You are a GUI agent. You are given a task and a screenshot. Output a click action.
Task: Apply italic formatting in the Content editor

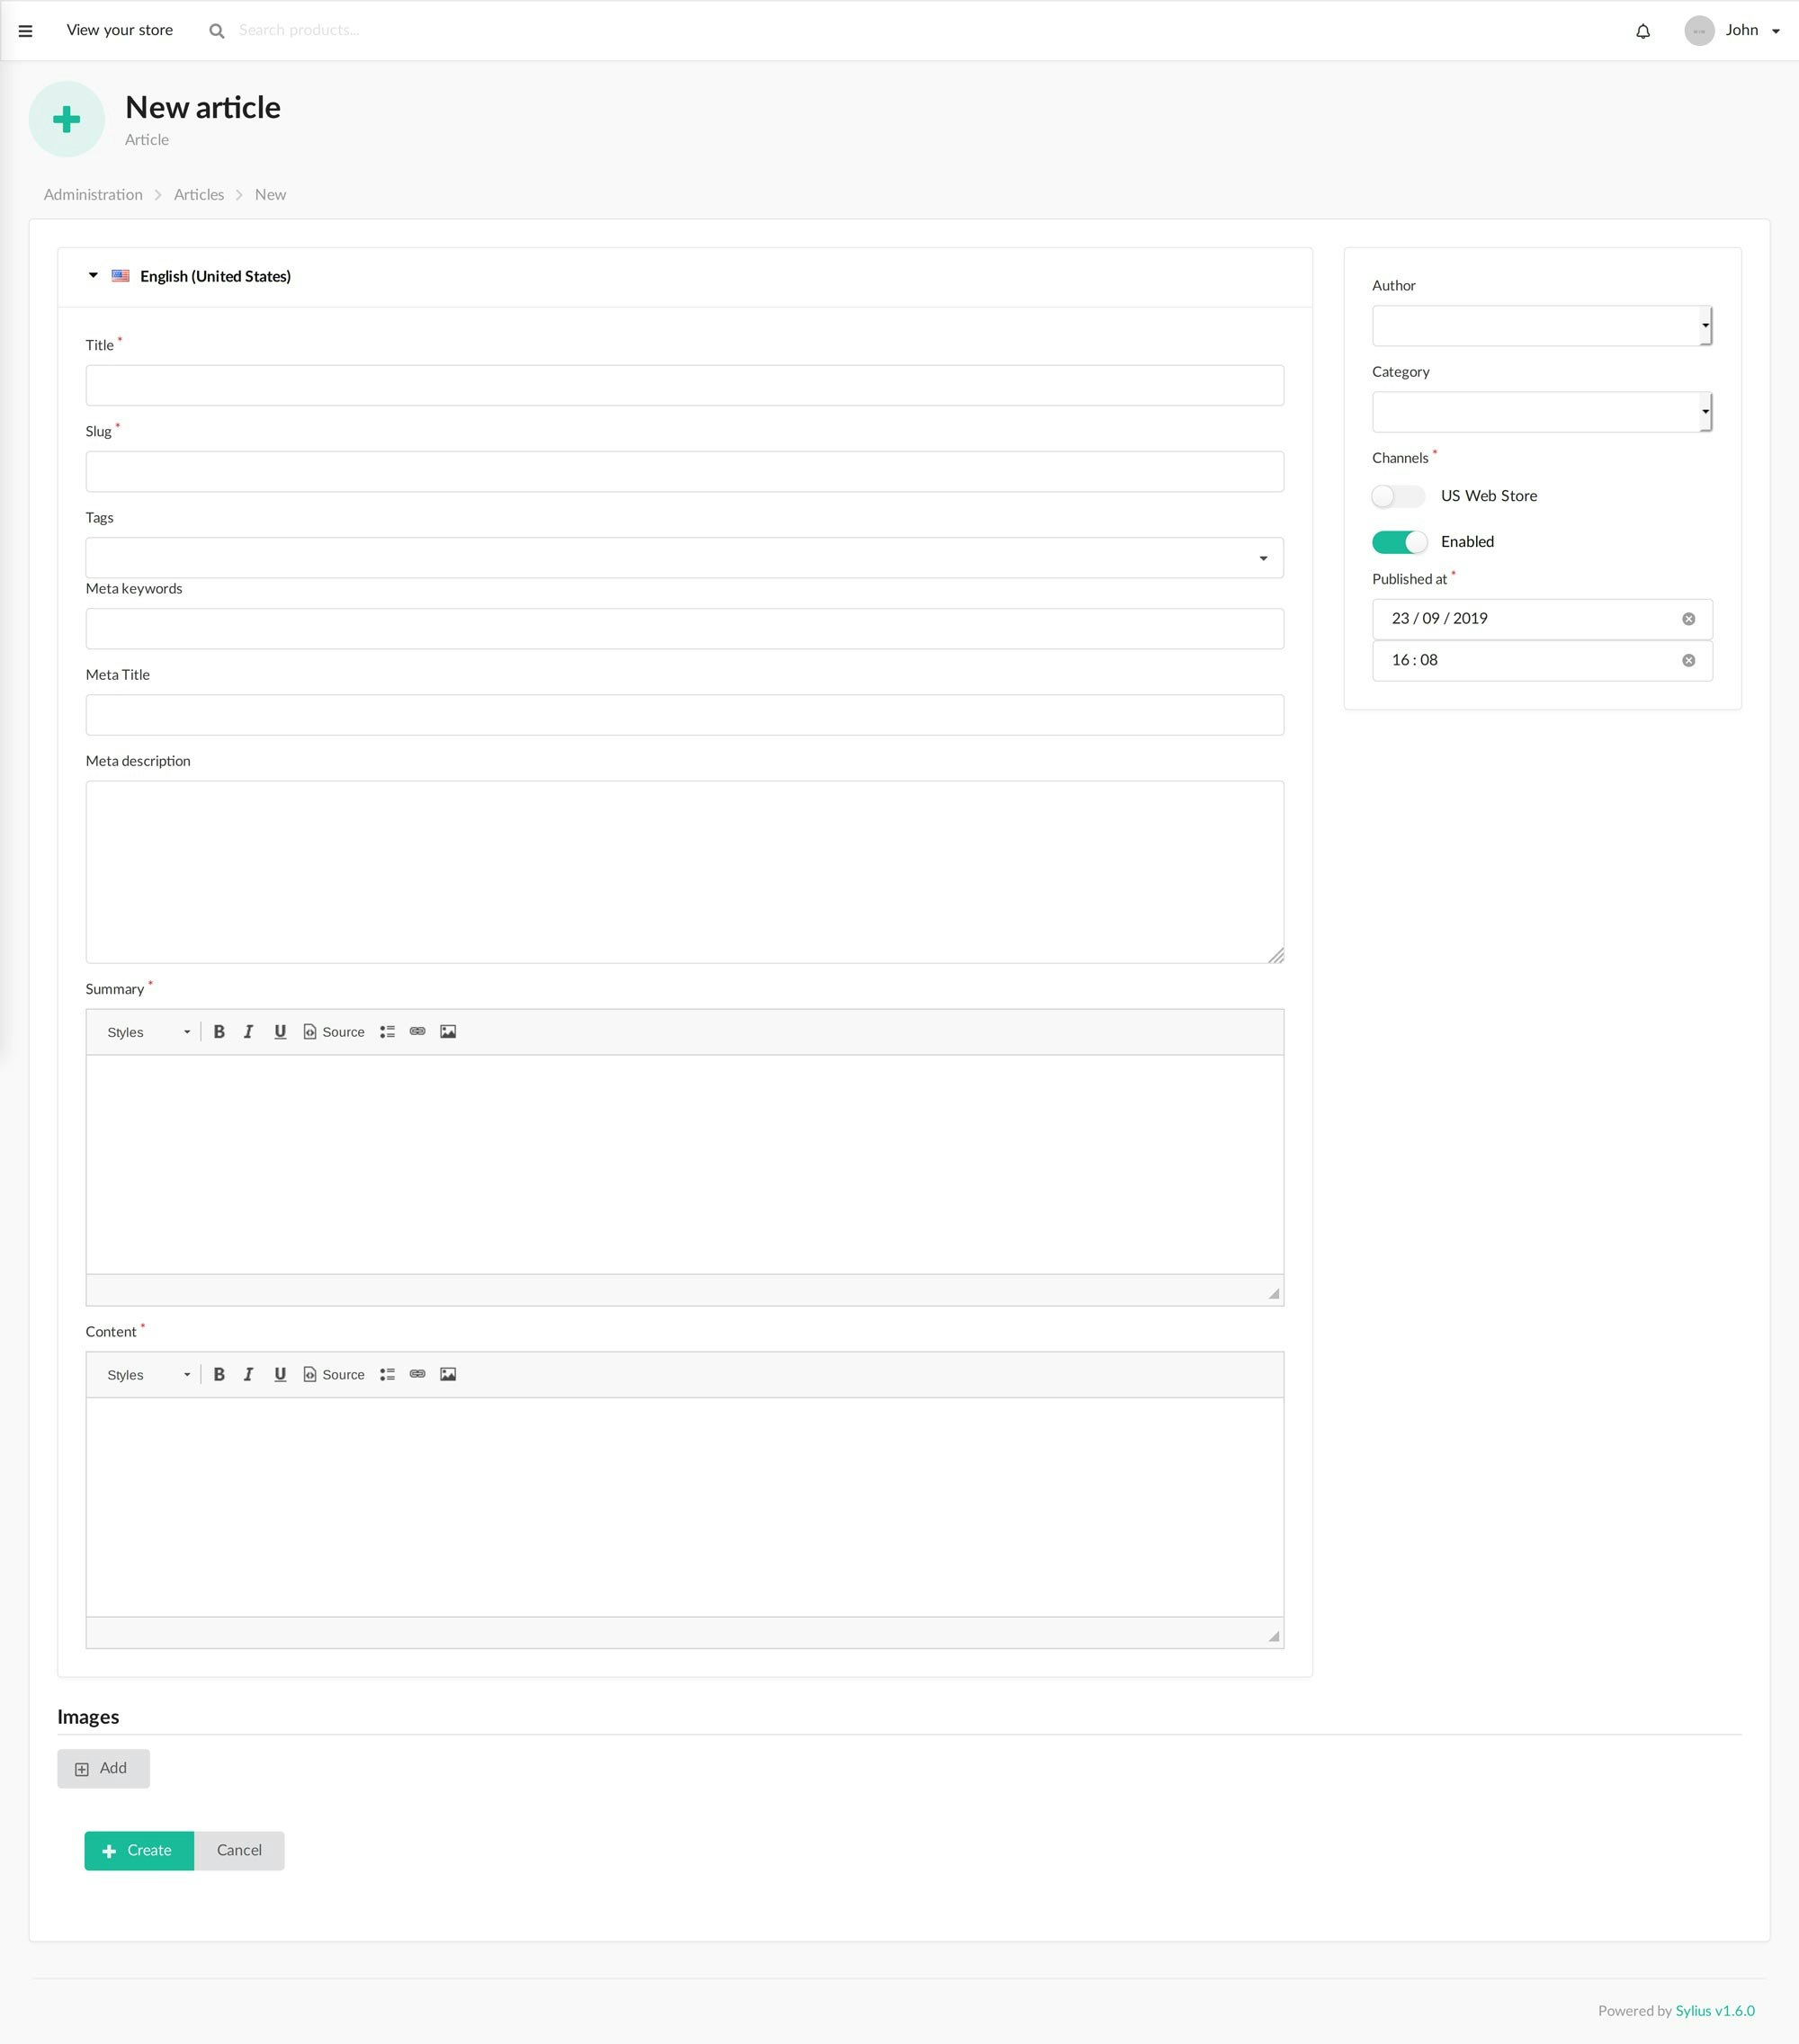tap(249, 1374)
